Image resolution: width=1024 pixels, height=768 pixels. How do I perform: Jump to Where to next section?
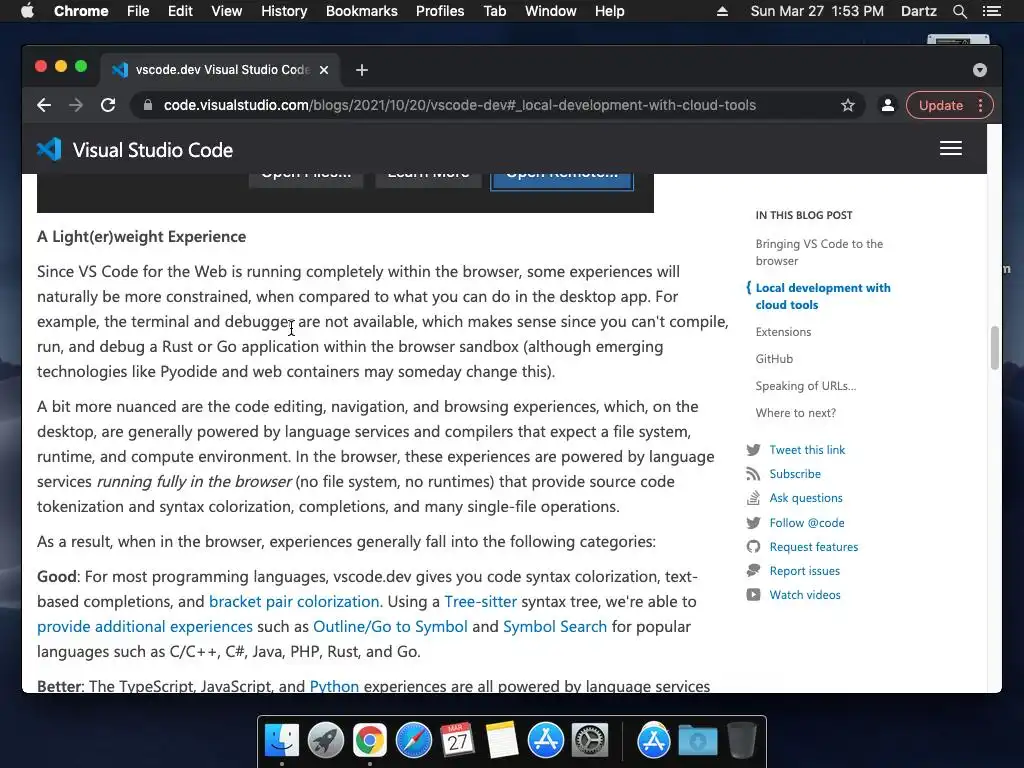pyautogui.click(x=795, y=413)
